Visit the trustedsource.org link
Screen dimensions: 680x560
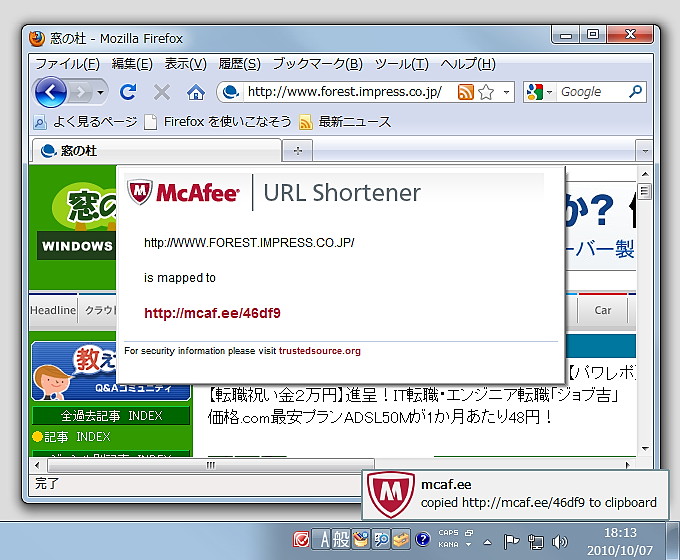click(320, 351)
